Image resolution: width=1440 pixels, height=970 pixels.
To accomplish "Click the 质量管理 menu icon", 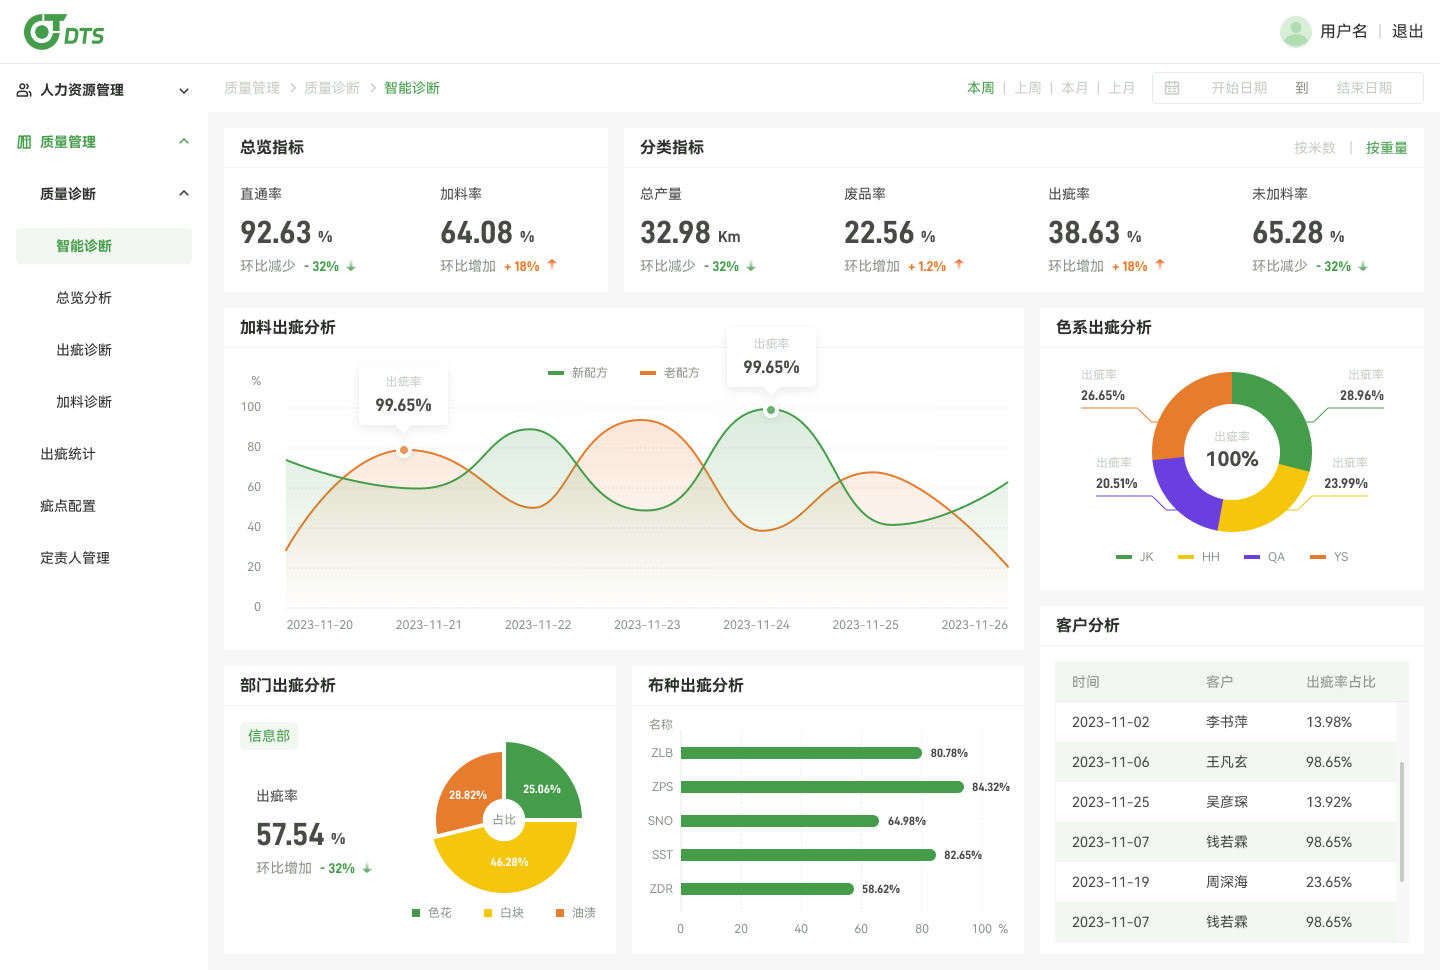I will (x=24, y=142).
